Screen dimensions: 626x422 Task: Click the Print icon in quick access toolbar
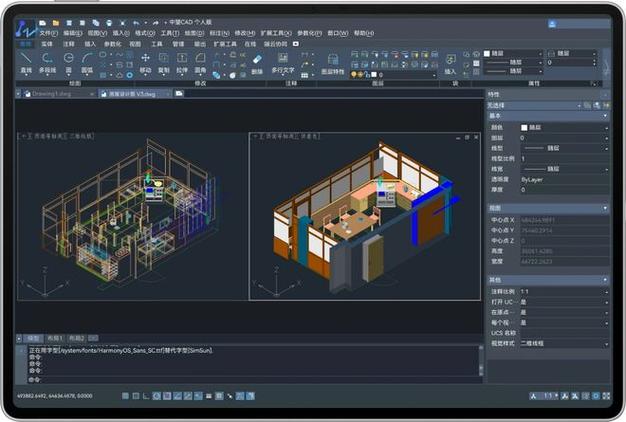109,23
